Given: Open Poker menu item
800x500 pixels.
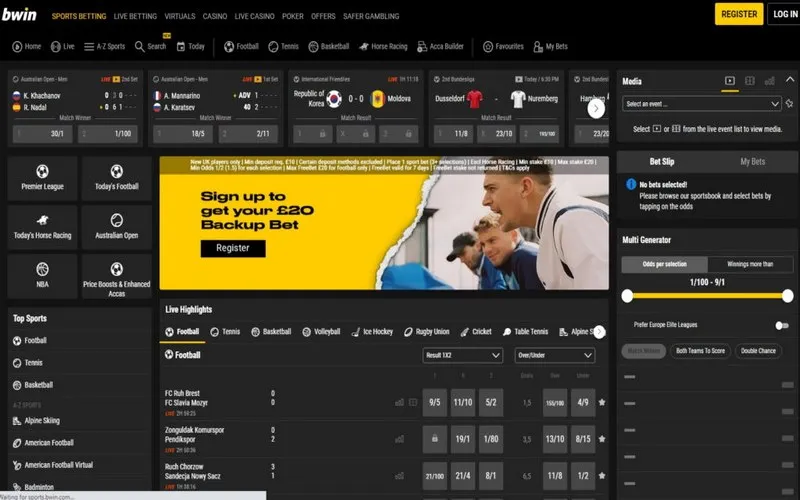Looking at the screenshot, I should click(293, 16).
